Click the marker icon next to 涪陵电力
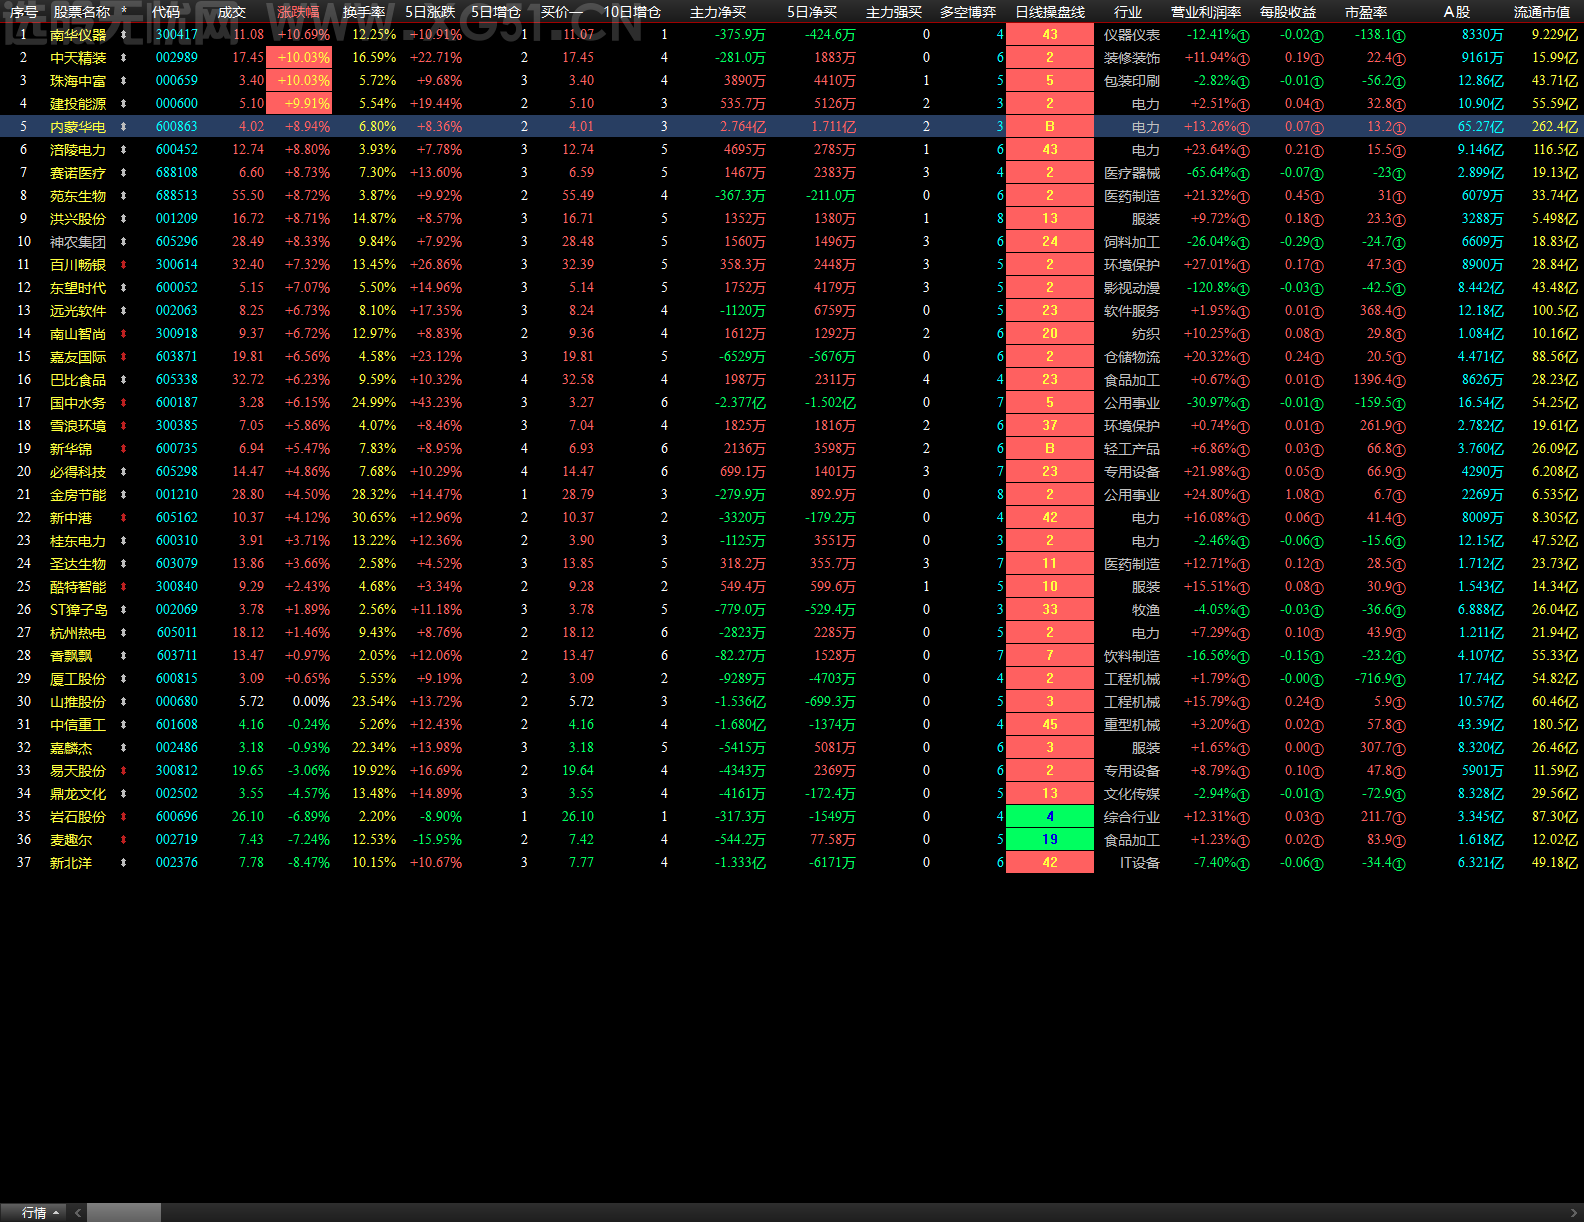The height and width of the screenshot is (1222, 1584). (124, 150)
